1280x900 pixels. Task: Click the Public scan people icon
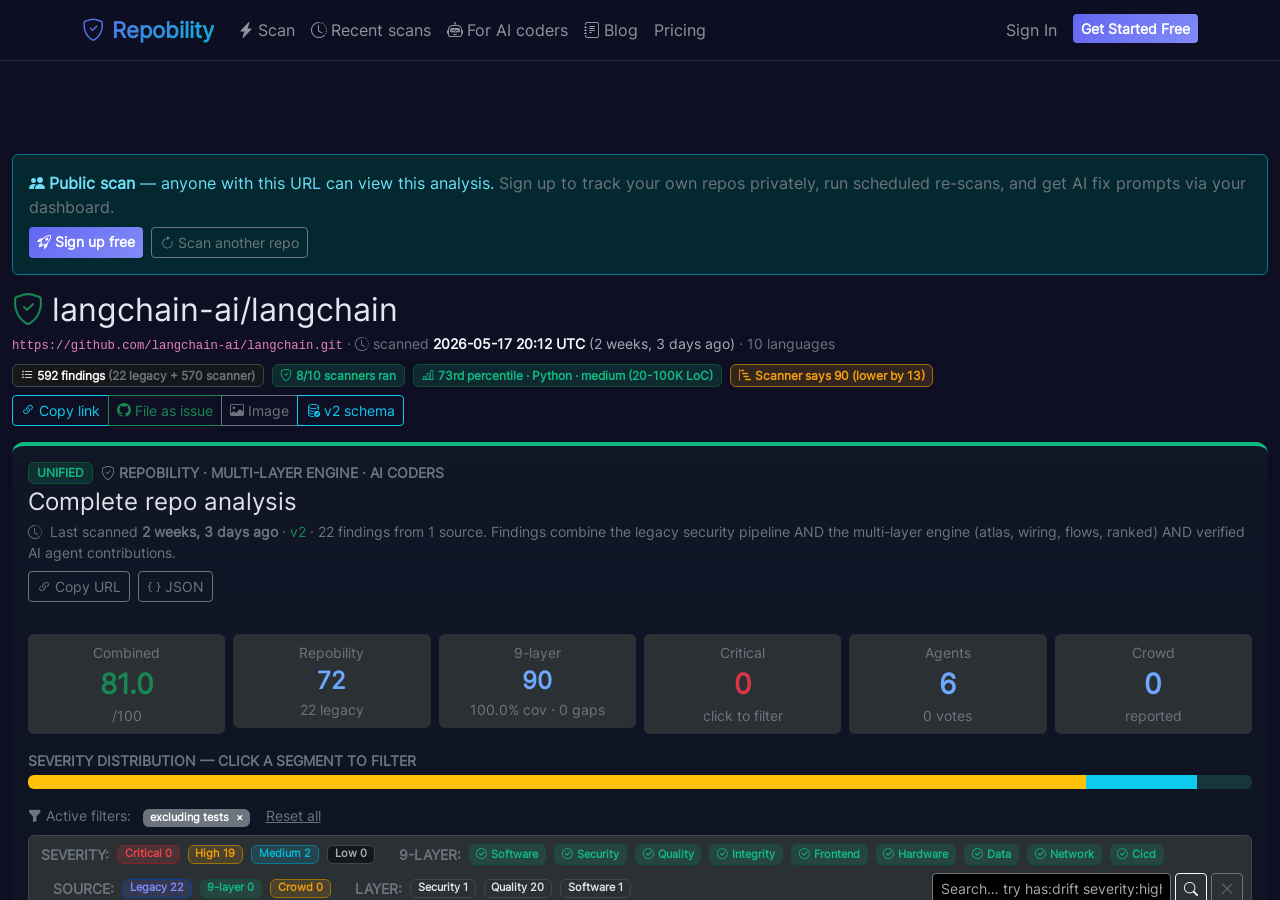pos(37,183)
